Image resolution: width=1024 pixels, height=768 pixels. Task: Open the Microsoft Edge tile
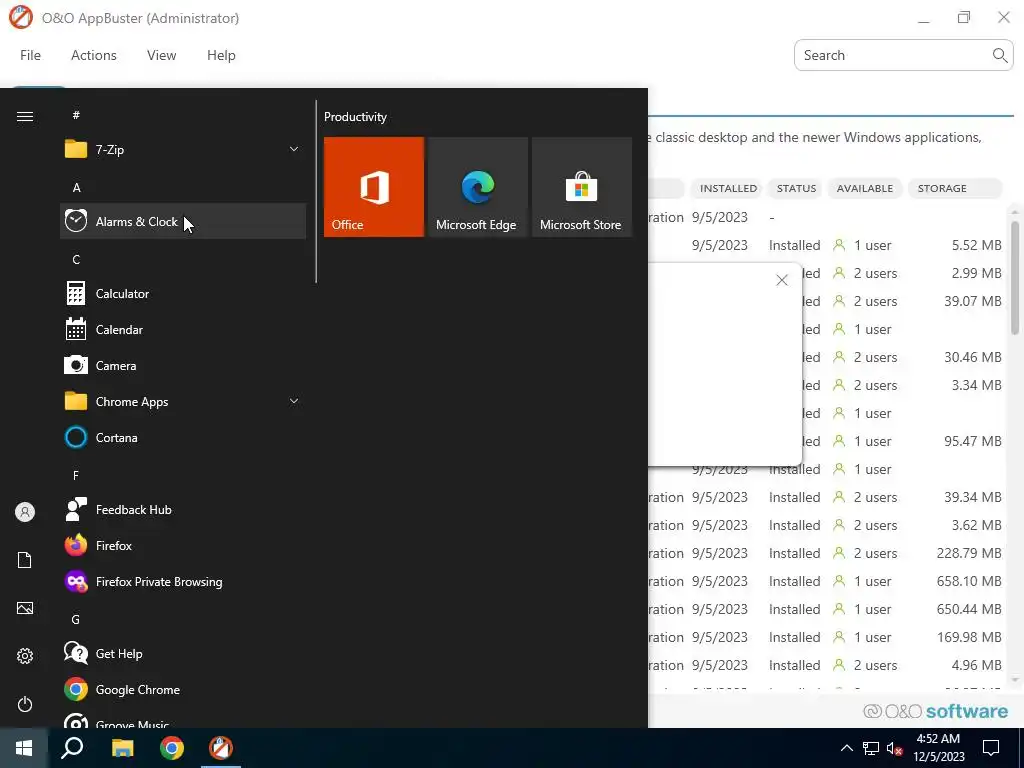coord(477,187)
